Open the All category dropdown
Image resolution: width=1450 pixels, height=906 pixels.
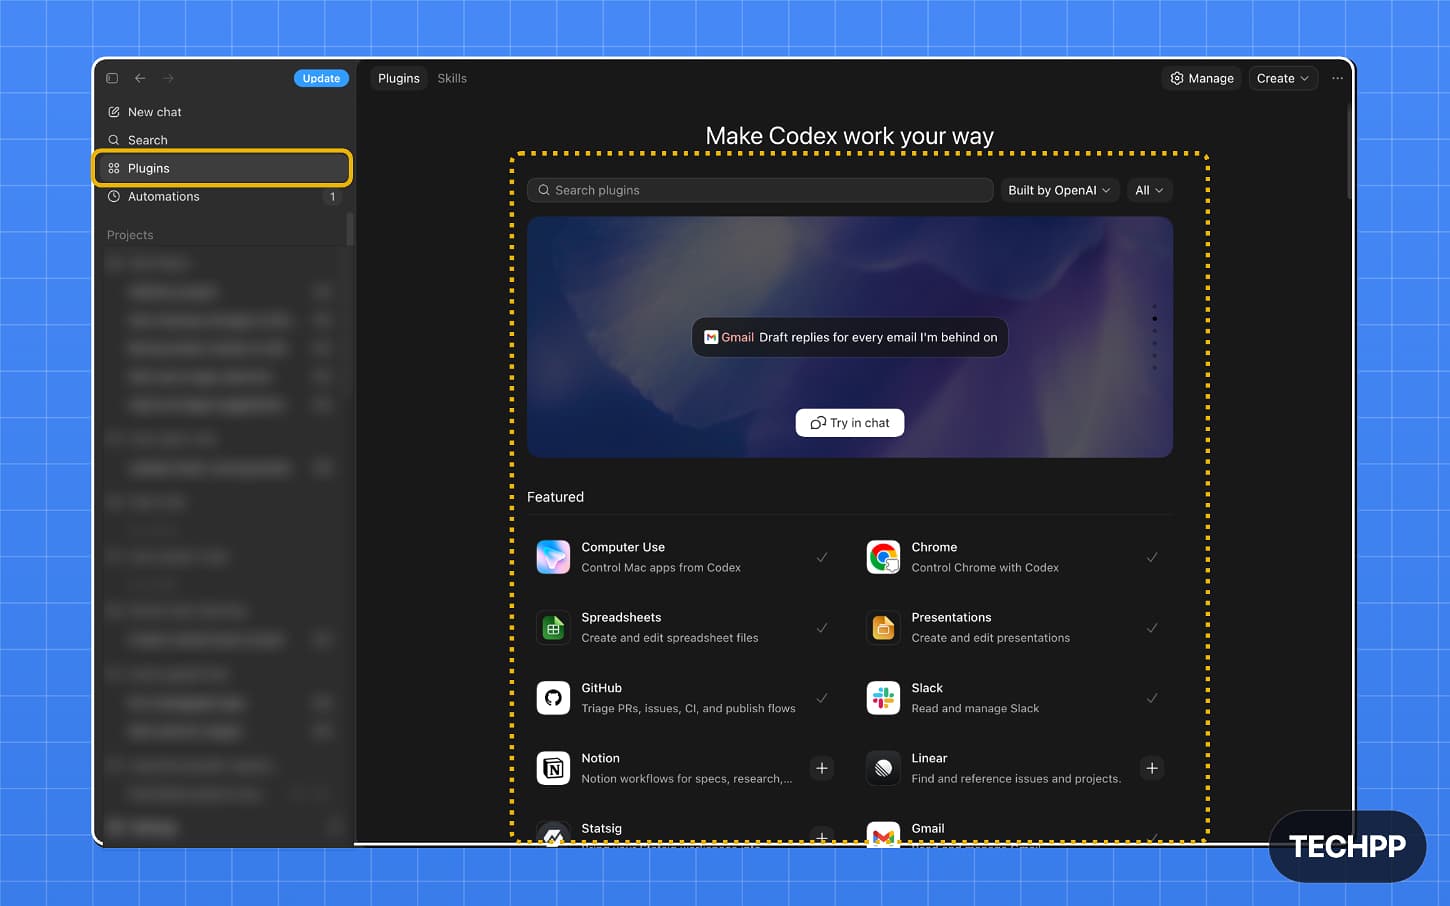tap(1149, 190)
